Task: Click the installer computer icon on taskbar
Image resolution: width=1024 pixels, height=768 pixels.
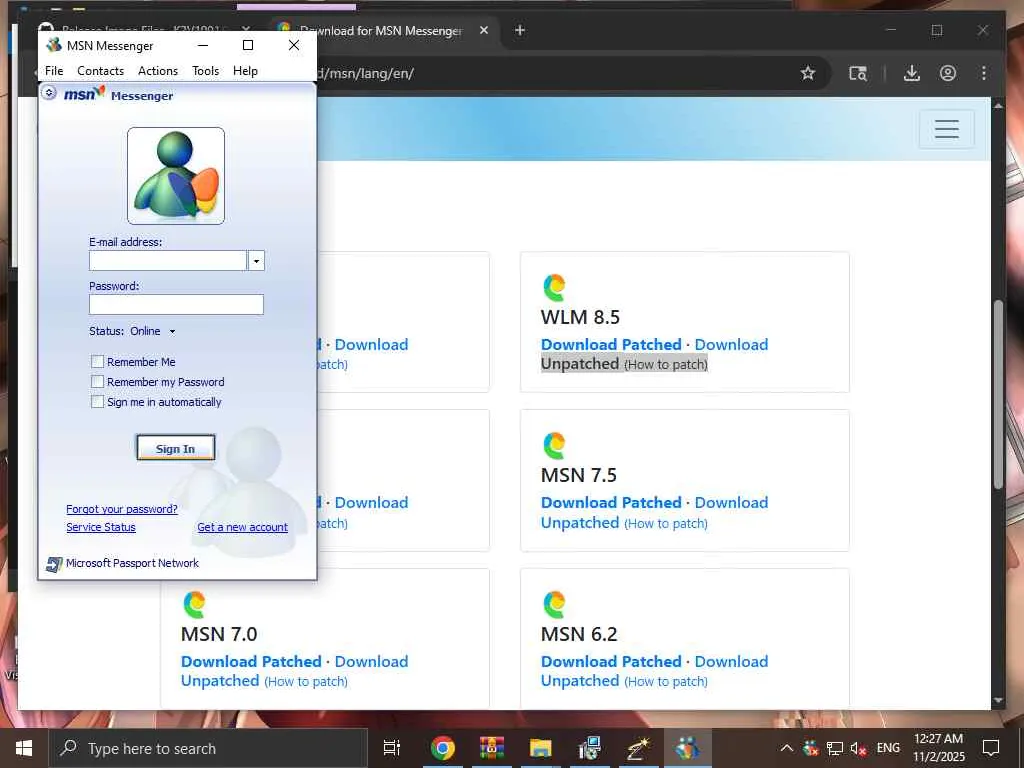Action: pyautogui.click(x=590, y=748)
